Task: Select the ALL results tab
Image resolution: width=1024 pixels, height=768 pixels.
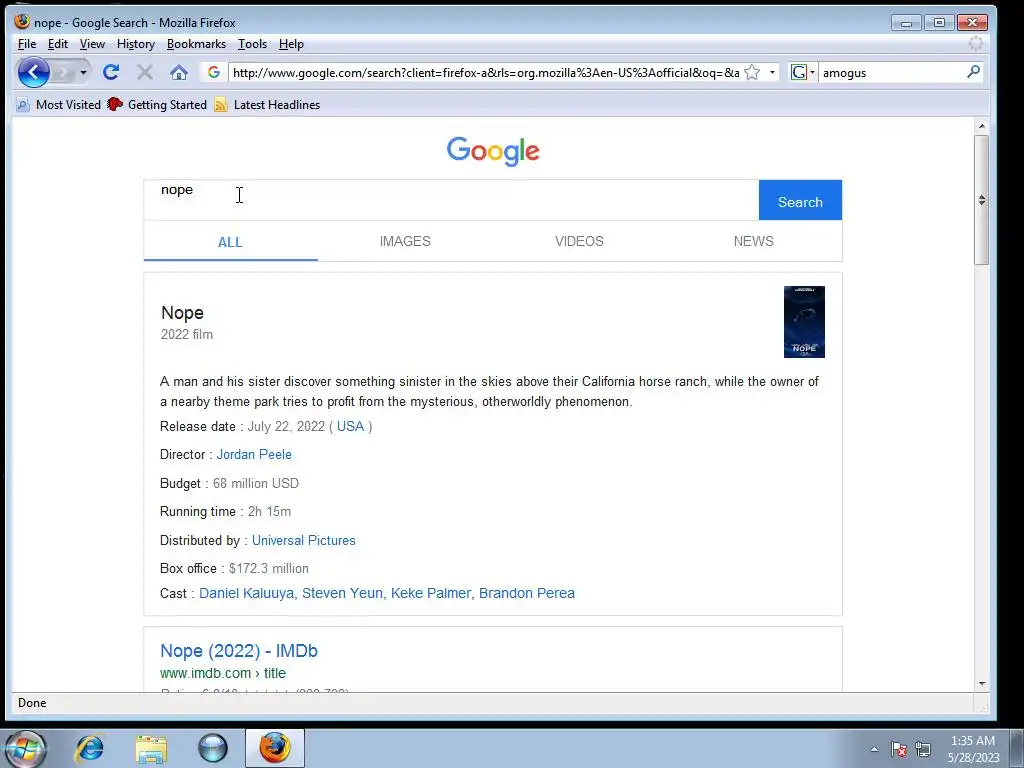Action: tap(230, 242)
